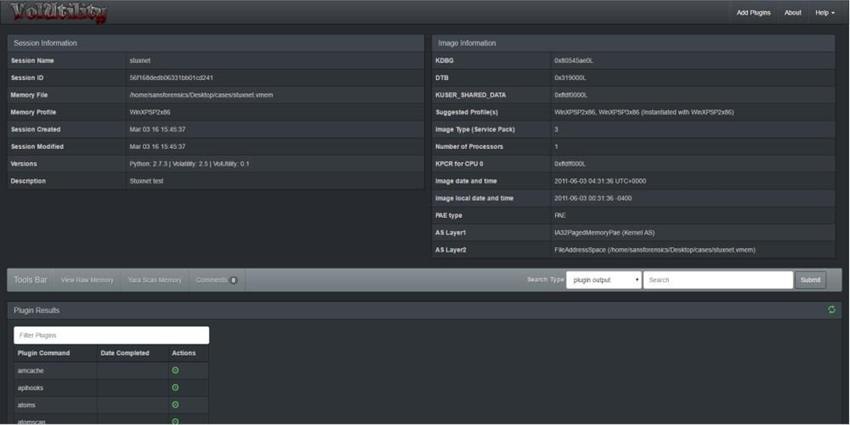Open View Raw Memory tool

[x=87, y=280]
